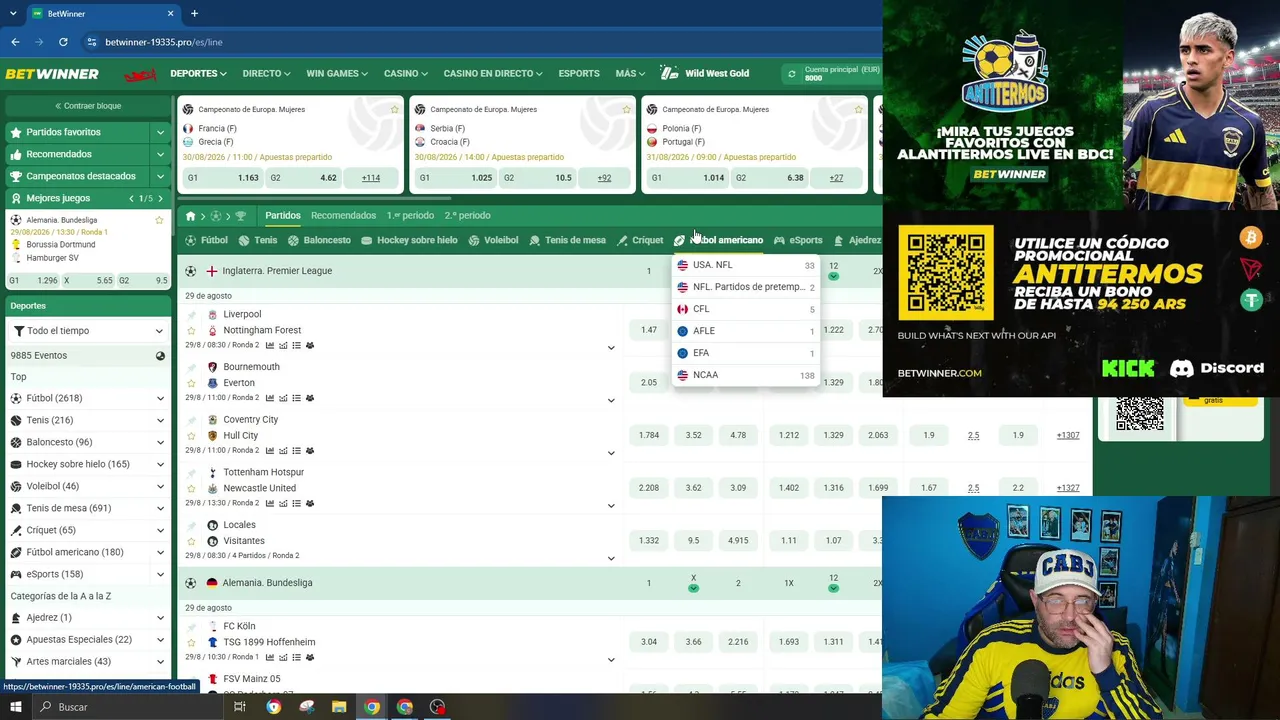This screenshot has width=1280, height=720.
Task: Collapse sidebar with Contraer bloque
Action: point(88,106)
